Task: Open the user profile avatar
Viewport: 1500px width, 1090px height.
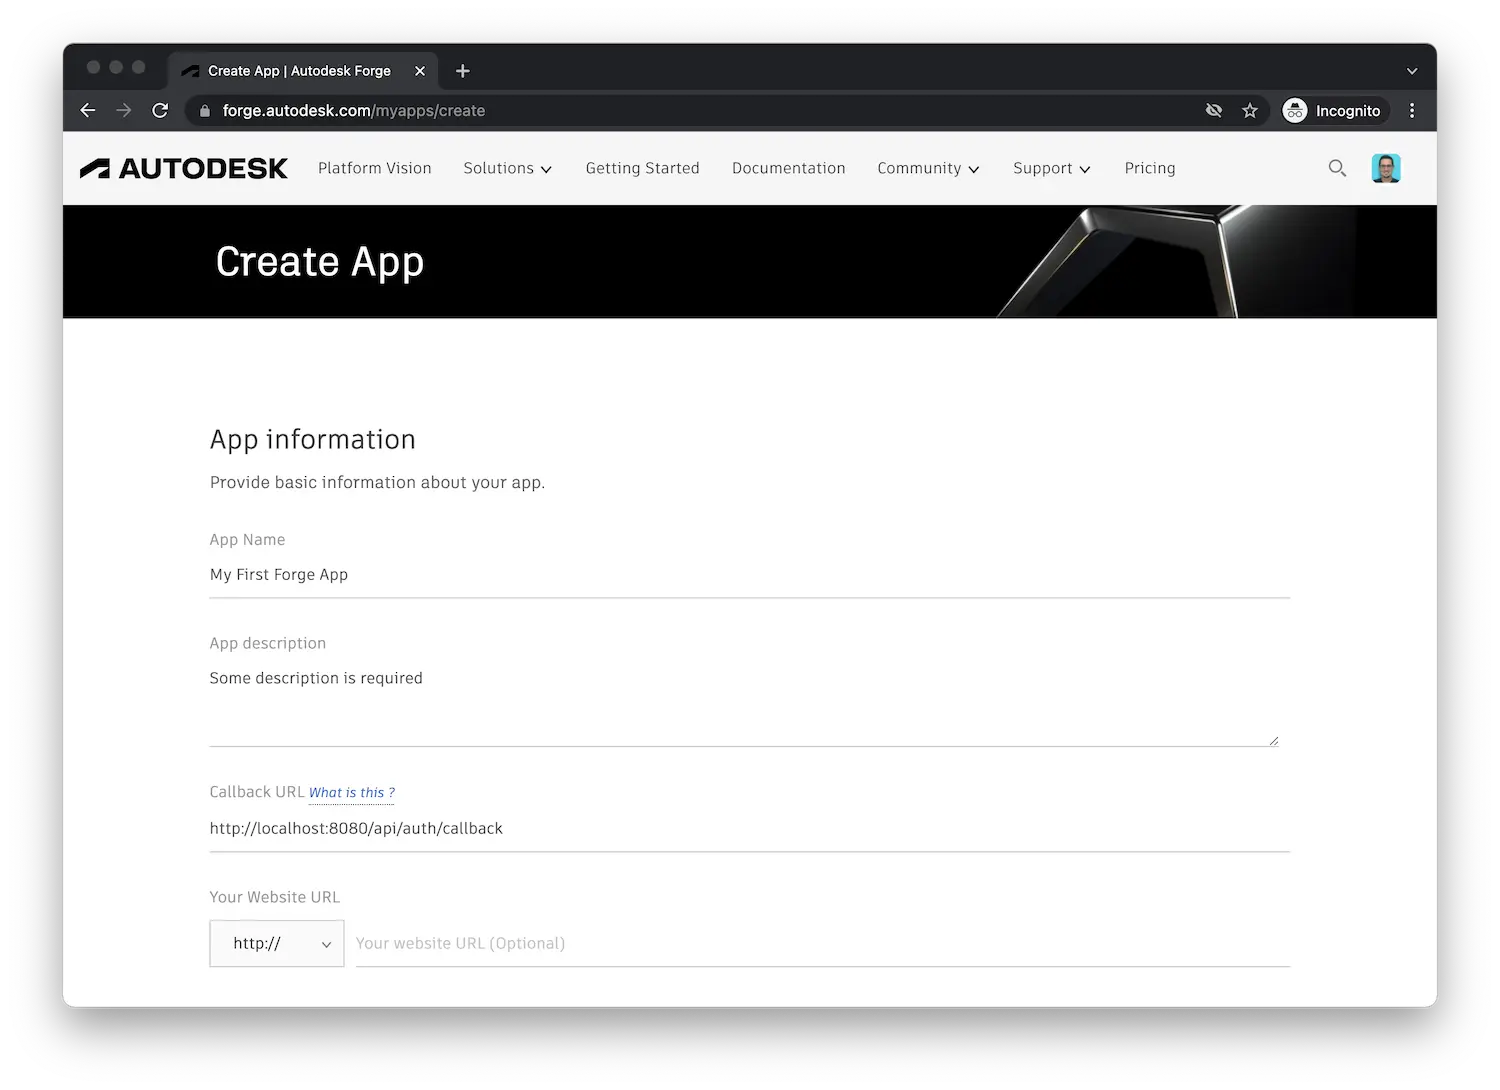Action: coord(1386,168)
